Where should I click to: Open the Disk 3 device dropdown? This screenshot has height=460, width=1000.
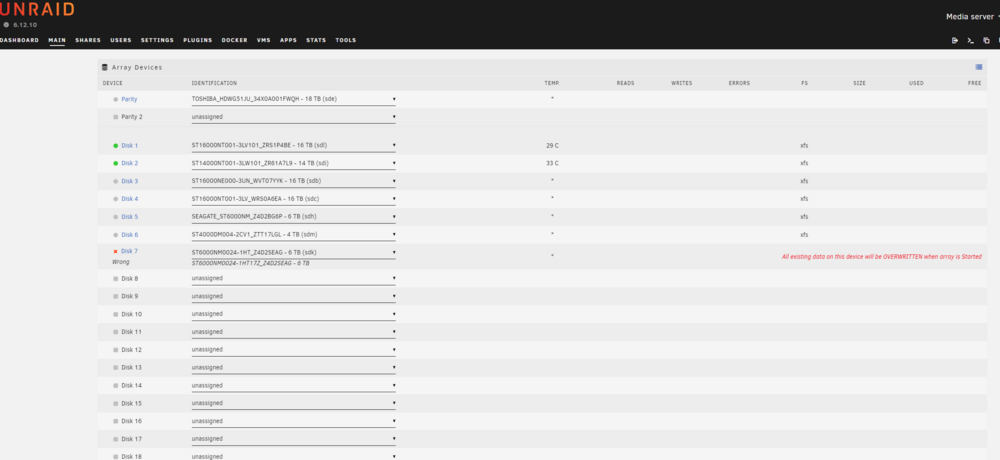(x=293, y=181)
